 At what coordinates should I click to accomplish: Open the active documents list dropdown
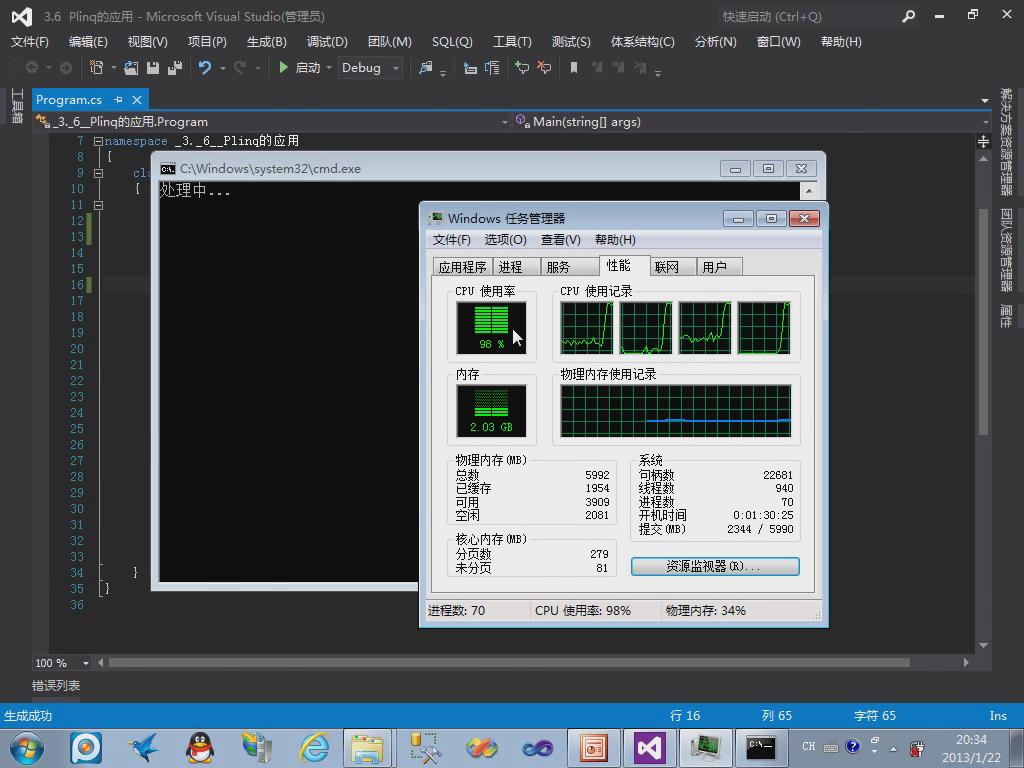point(984,101)
